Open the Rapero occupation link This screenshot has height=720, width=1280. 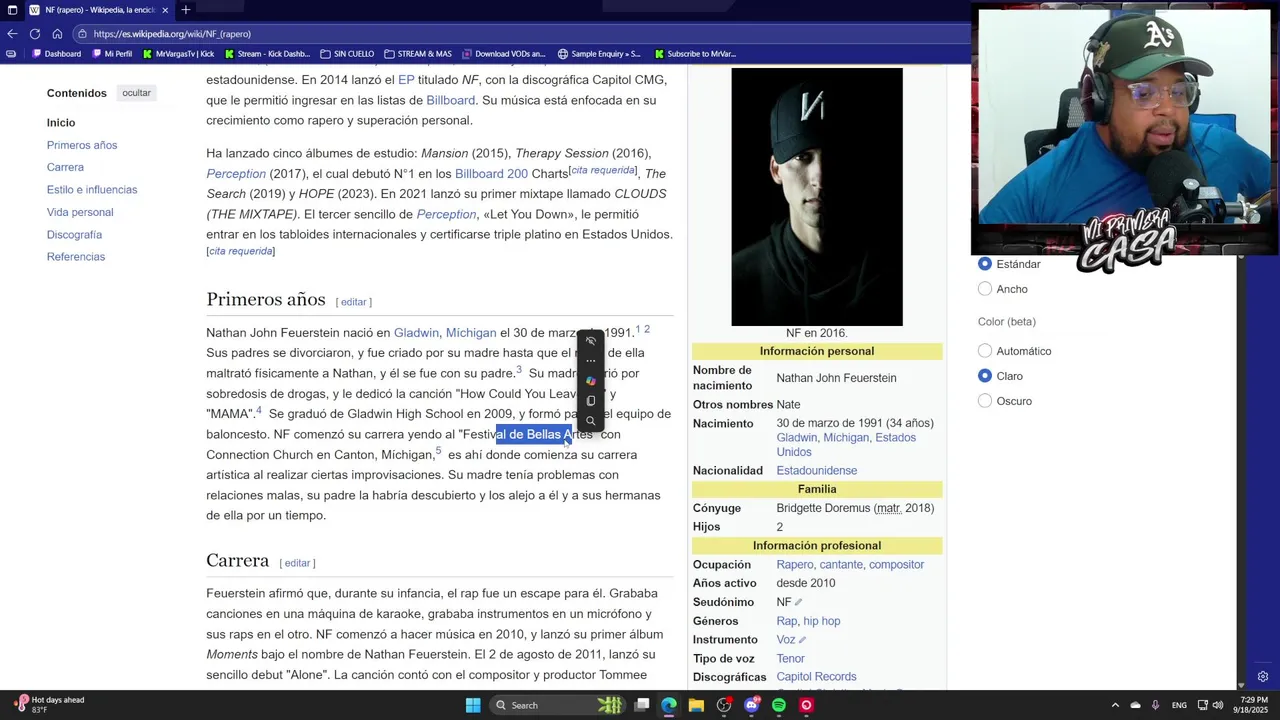coord(795,565)
